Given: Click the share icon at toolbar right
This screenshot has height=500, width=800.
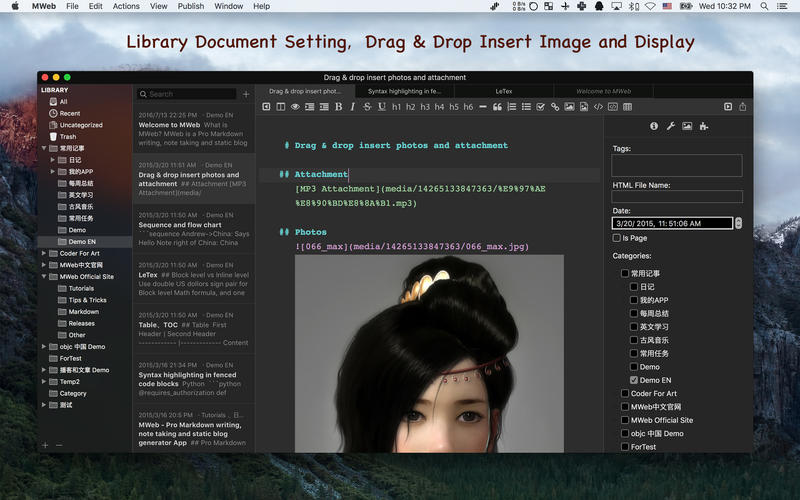Looking at the screenshot, I should click(x=742, y=107).
